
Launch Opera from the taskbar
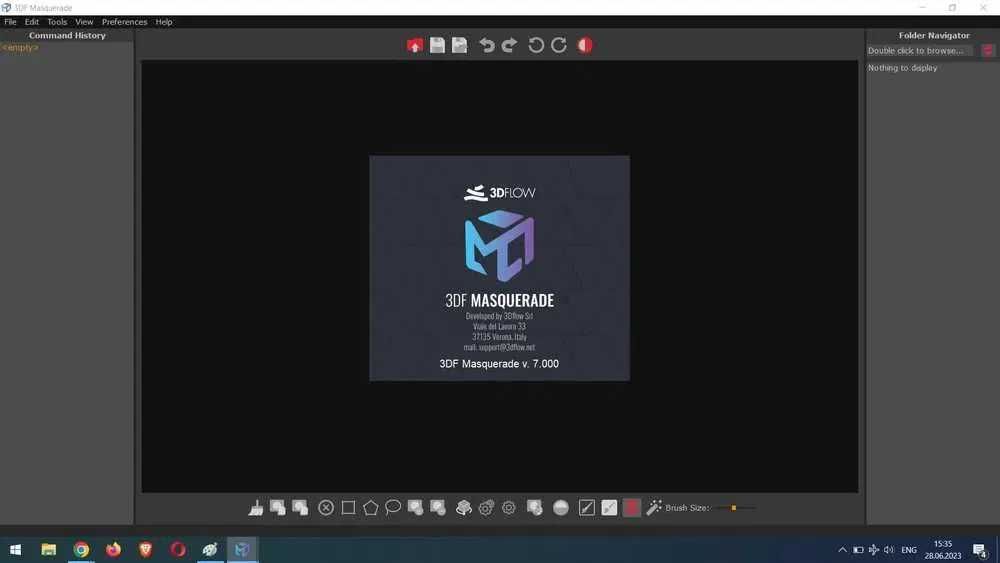[x=178, y=549]
